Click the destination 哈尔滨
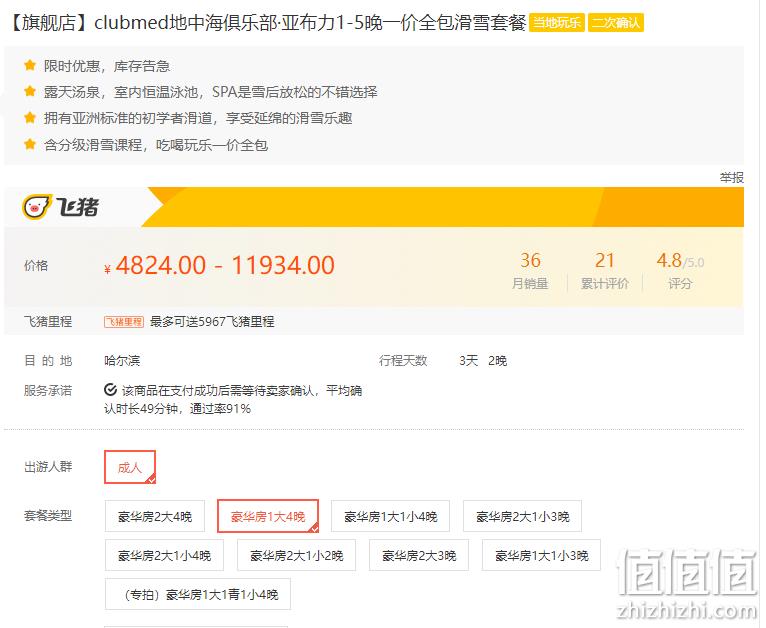 [x=122, y=361]
